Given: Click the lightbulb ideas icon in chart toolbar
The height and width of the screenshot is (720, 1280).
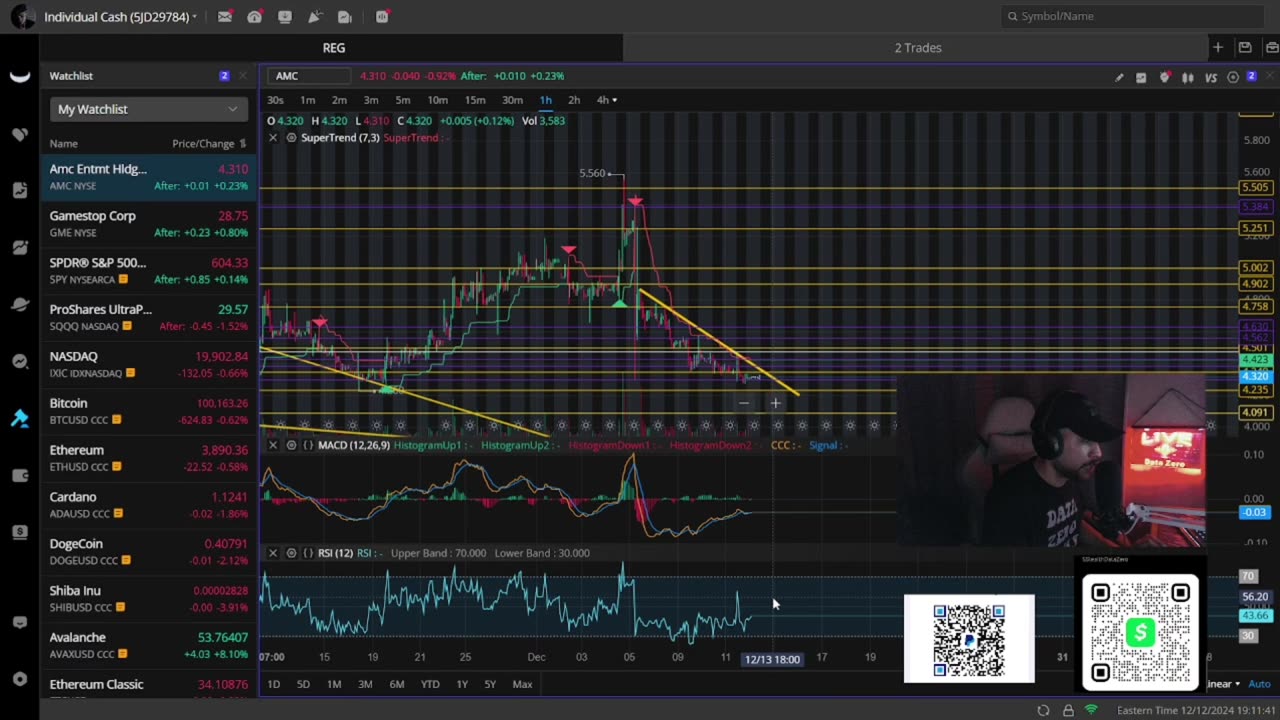Looking at the screenshot, I should coord(1165,77).
